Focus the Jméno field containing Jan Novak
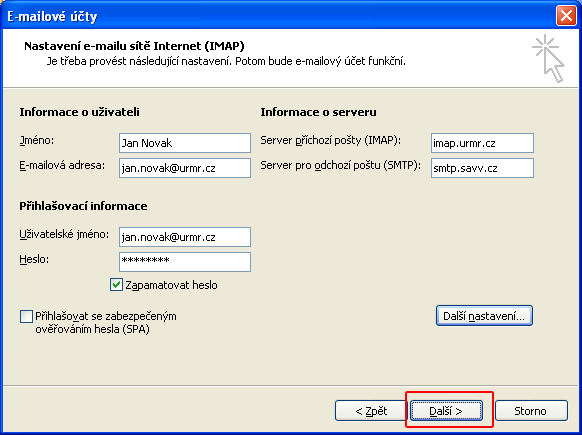This screenshot has height=435, width=582. [185, 143]
